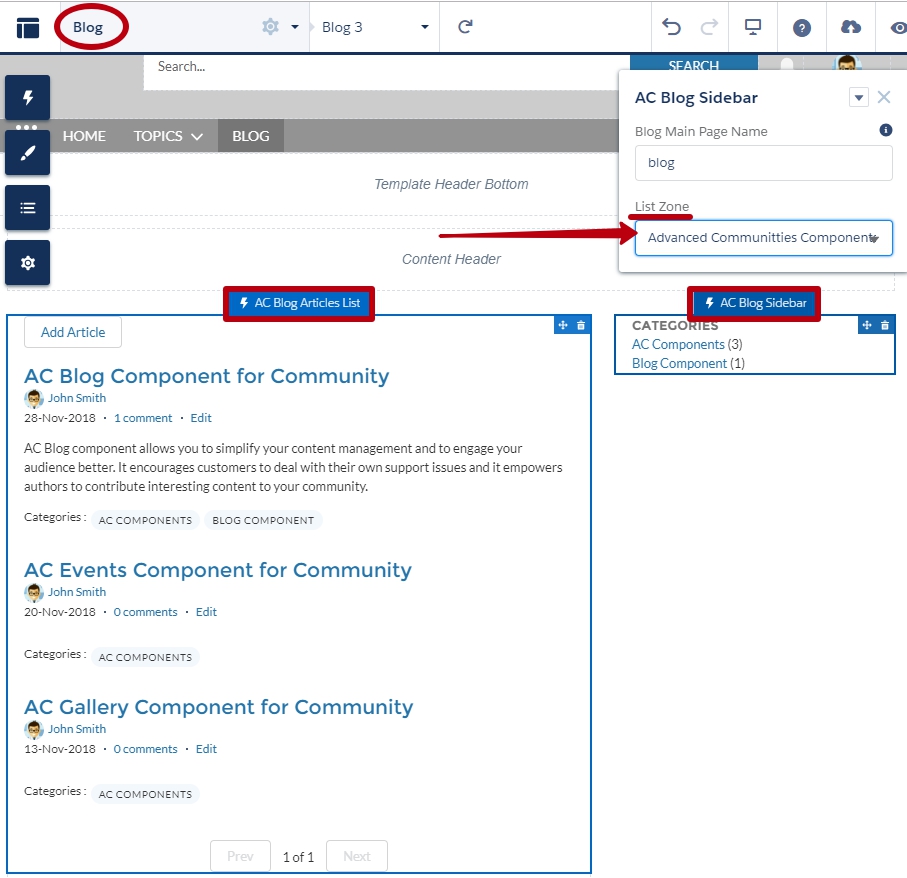Expand the TOPICS navigation menu
Viewport: 907px width, 878px height.
168,136
